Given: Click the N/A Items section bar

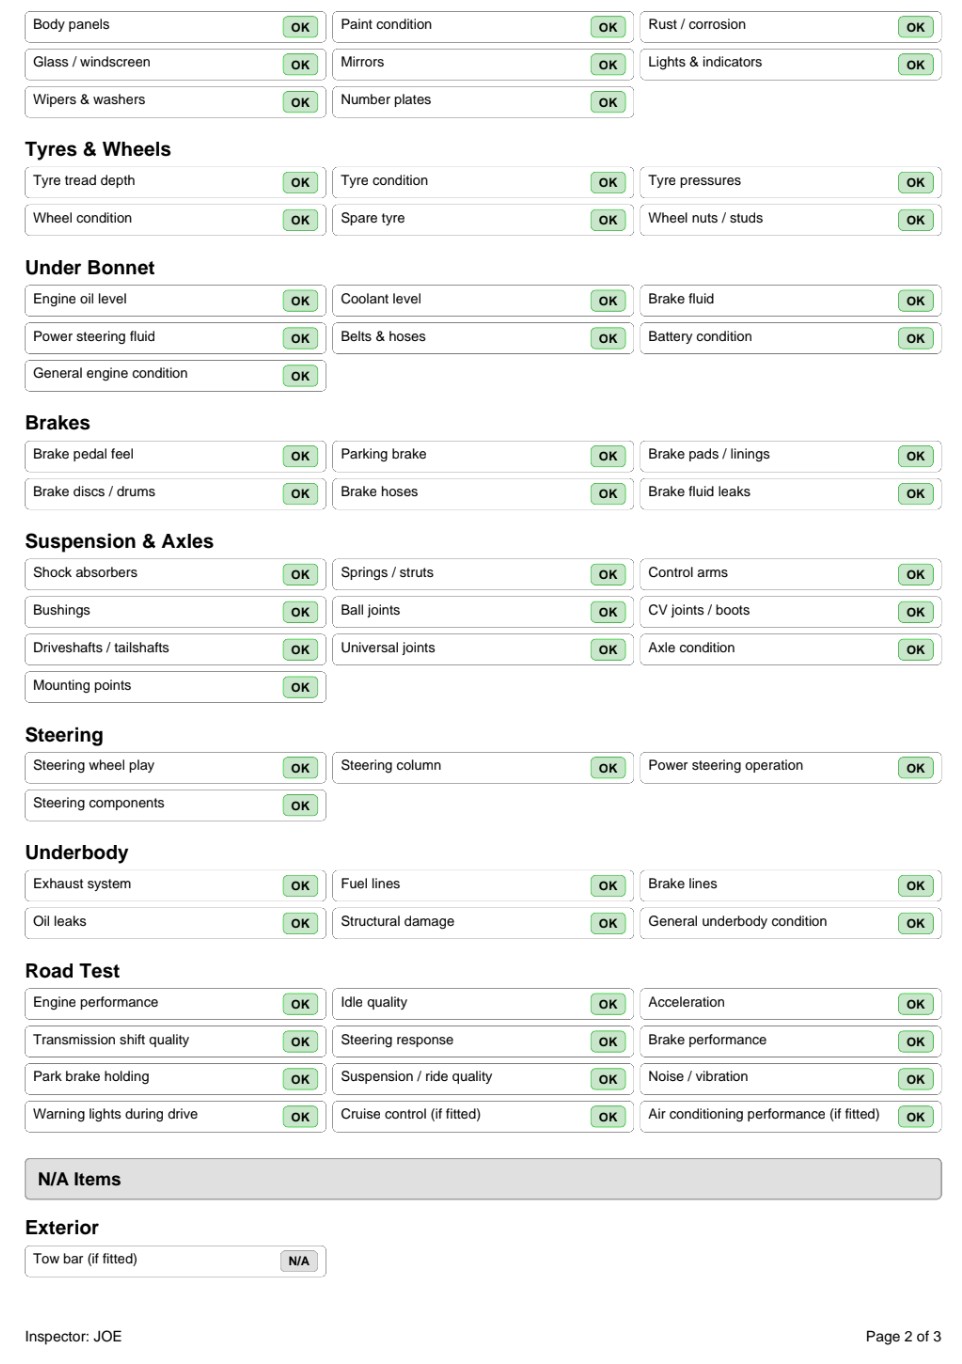Looking at the screenshot, I should click(482, 1179).
